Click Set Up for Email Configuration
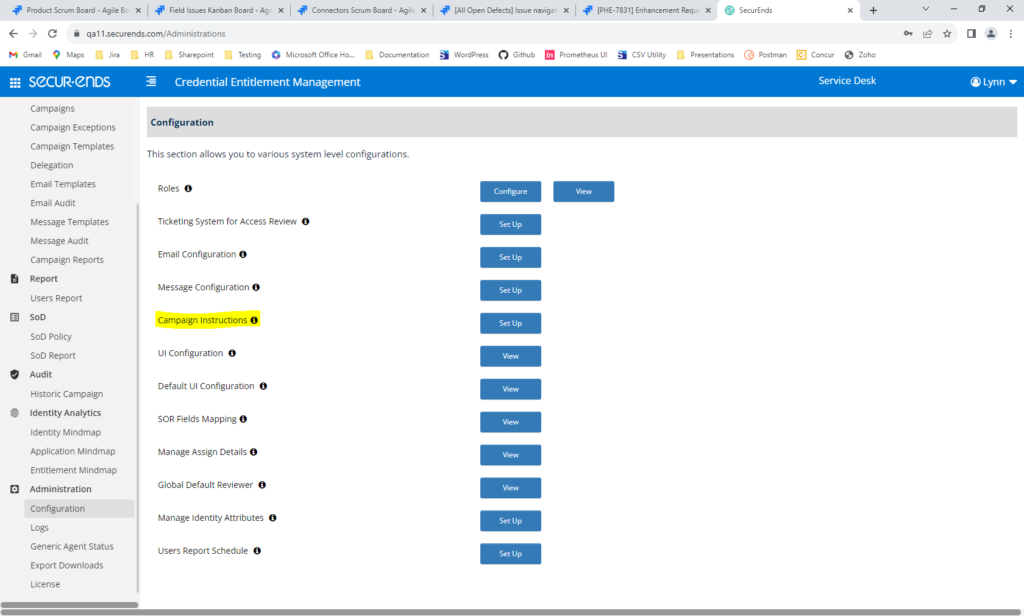1024x616 pixels. tap(511, 257)
